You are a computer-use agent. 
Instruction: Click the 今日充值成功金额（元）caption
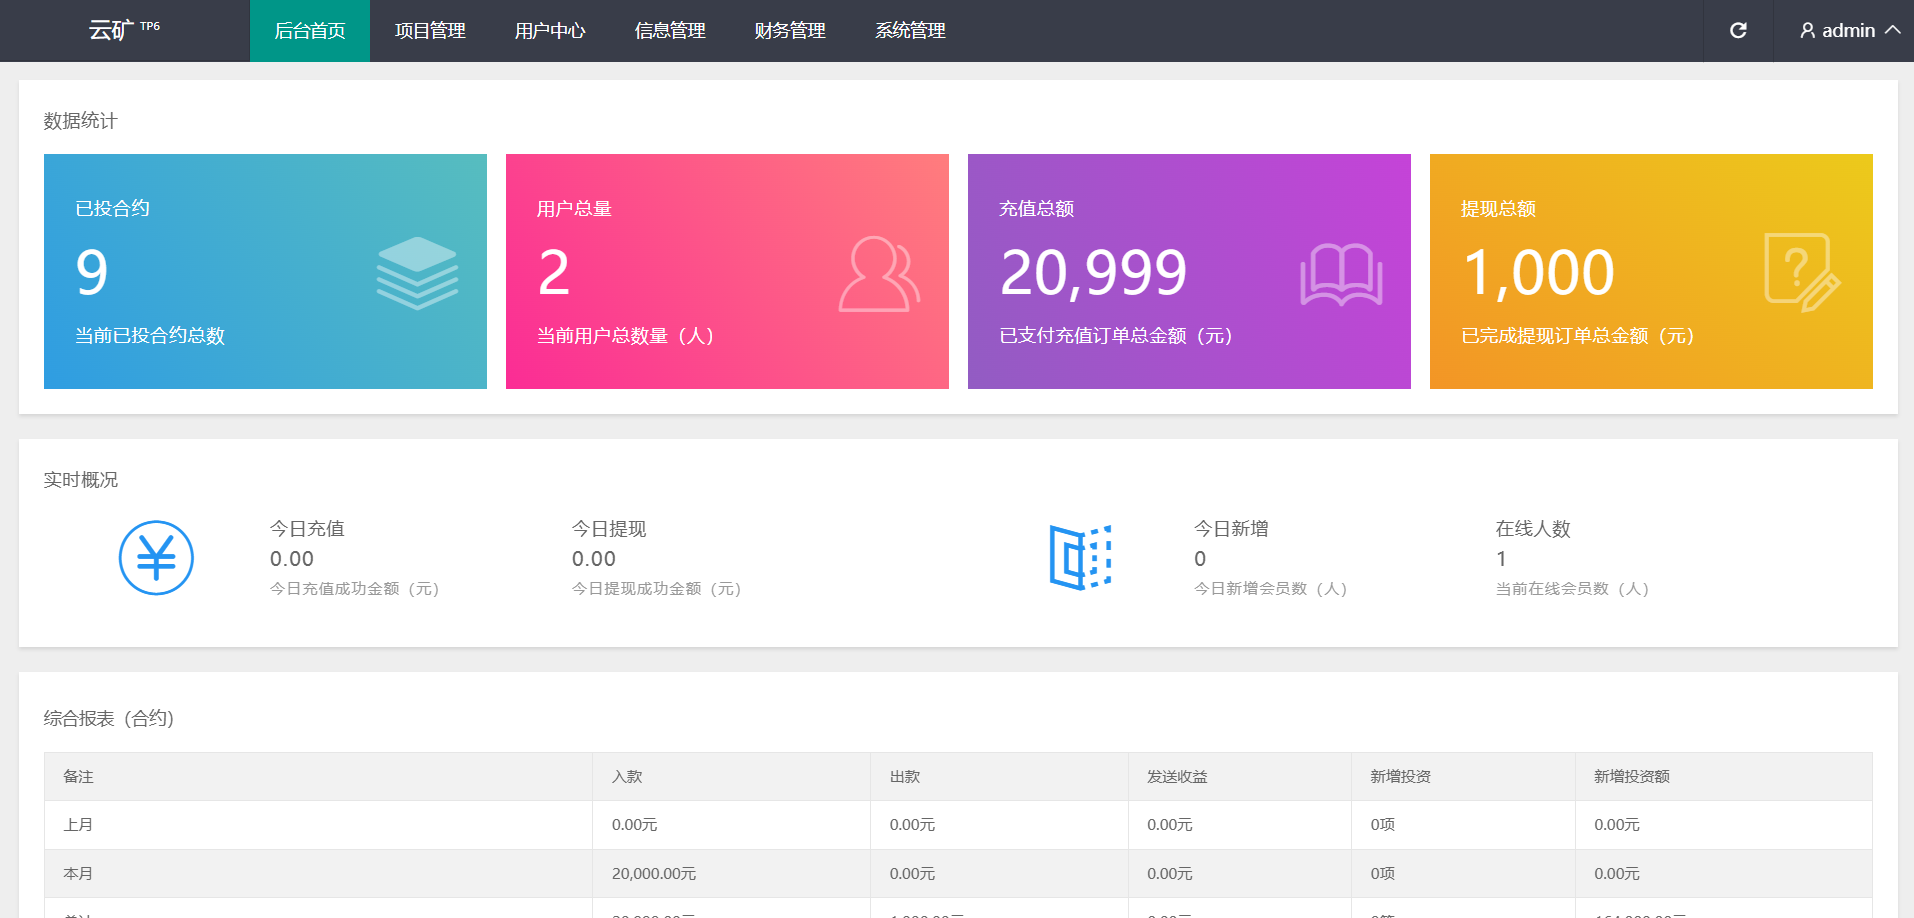point(355,589)
